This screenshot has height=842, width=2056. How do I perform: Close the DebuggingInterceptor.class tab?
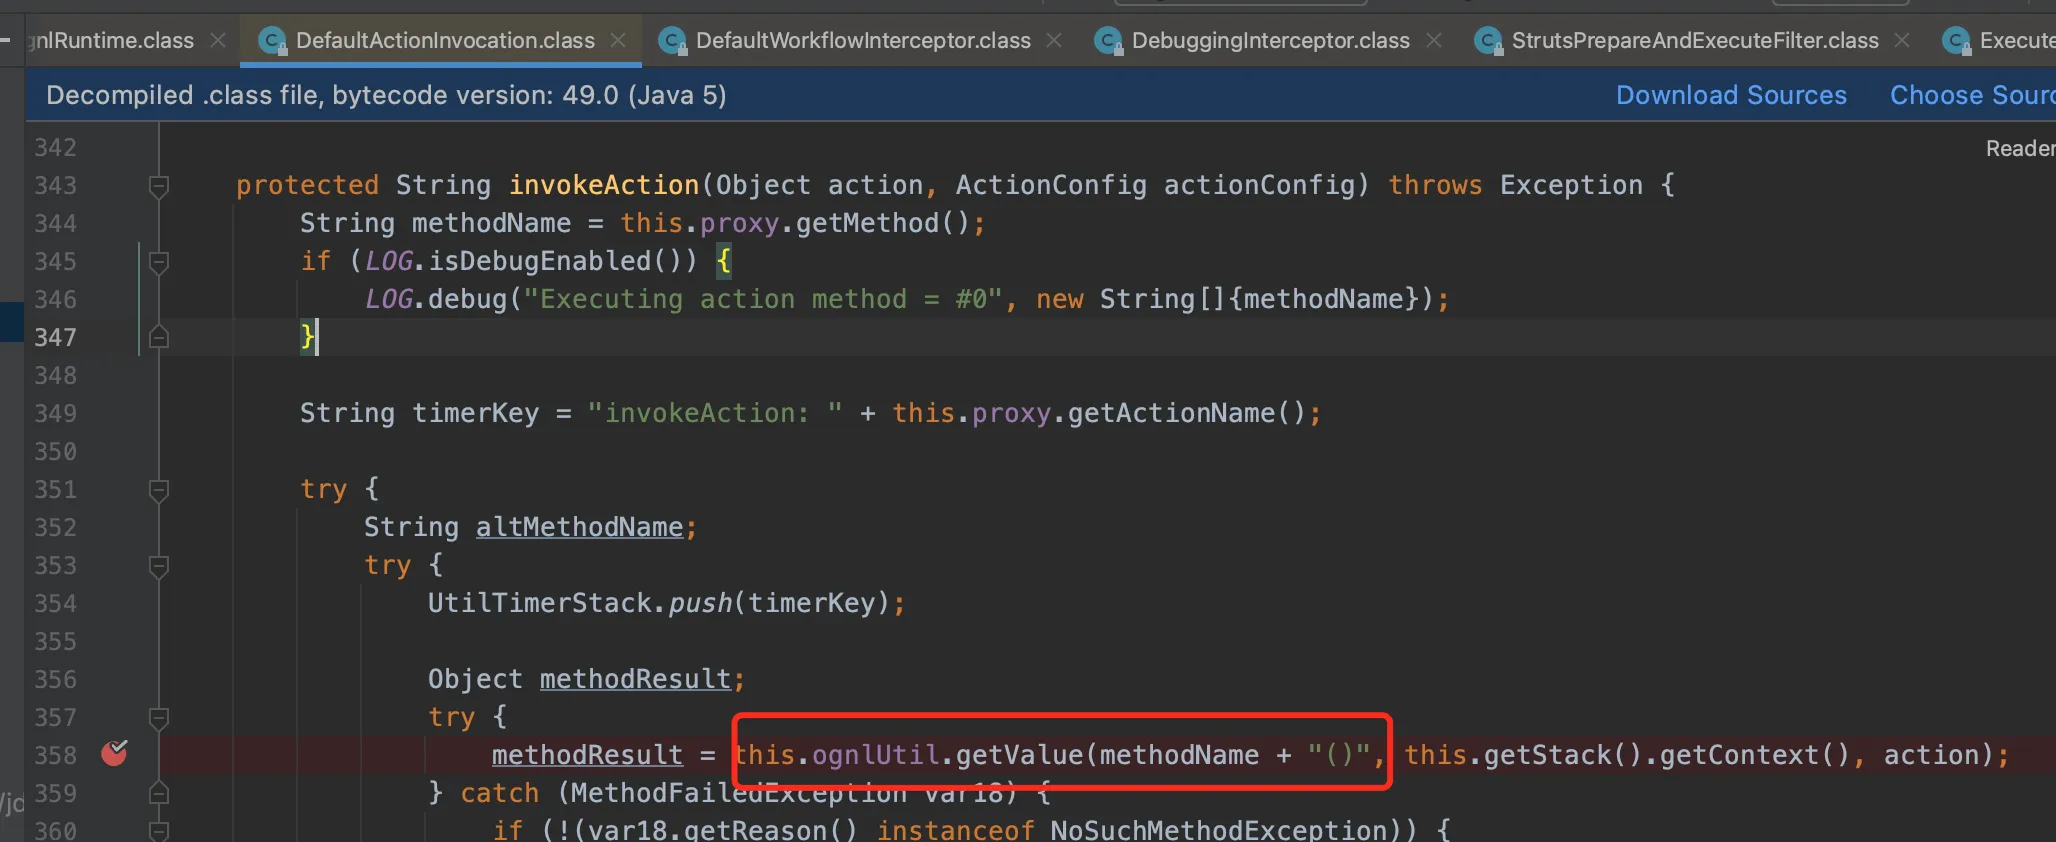(x=1434, y=40)
